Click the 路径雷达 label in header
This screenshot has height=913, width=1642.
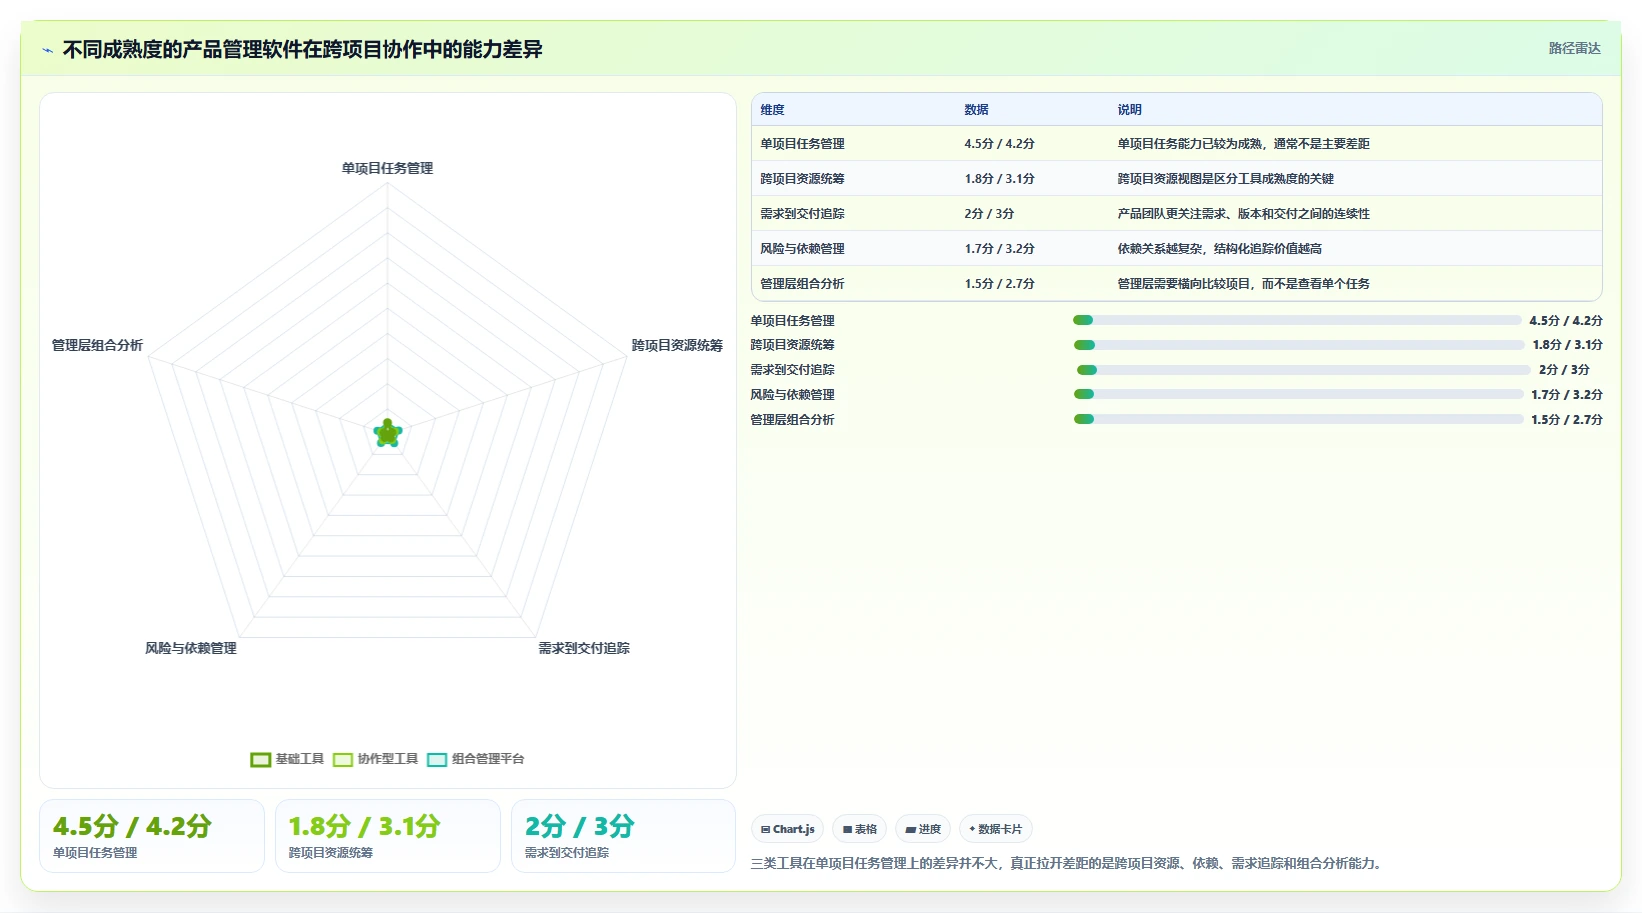(1575, 48)
